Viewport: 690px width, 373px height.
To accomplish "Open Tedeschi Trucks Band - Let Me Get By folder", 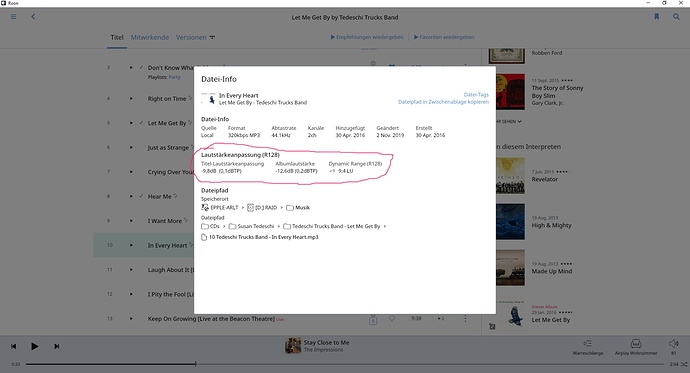I will click(x=332, y=226).
